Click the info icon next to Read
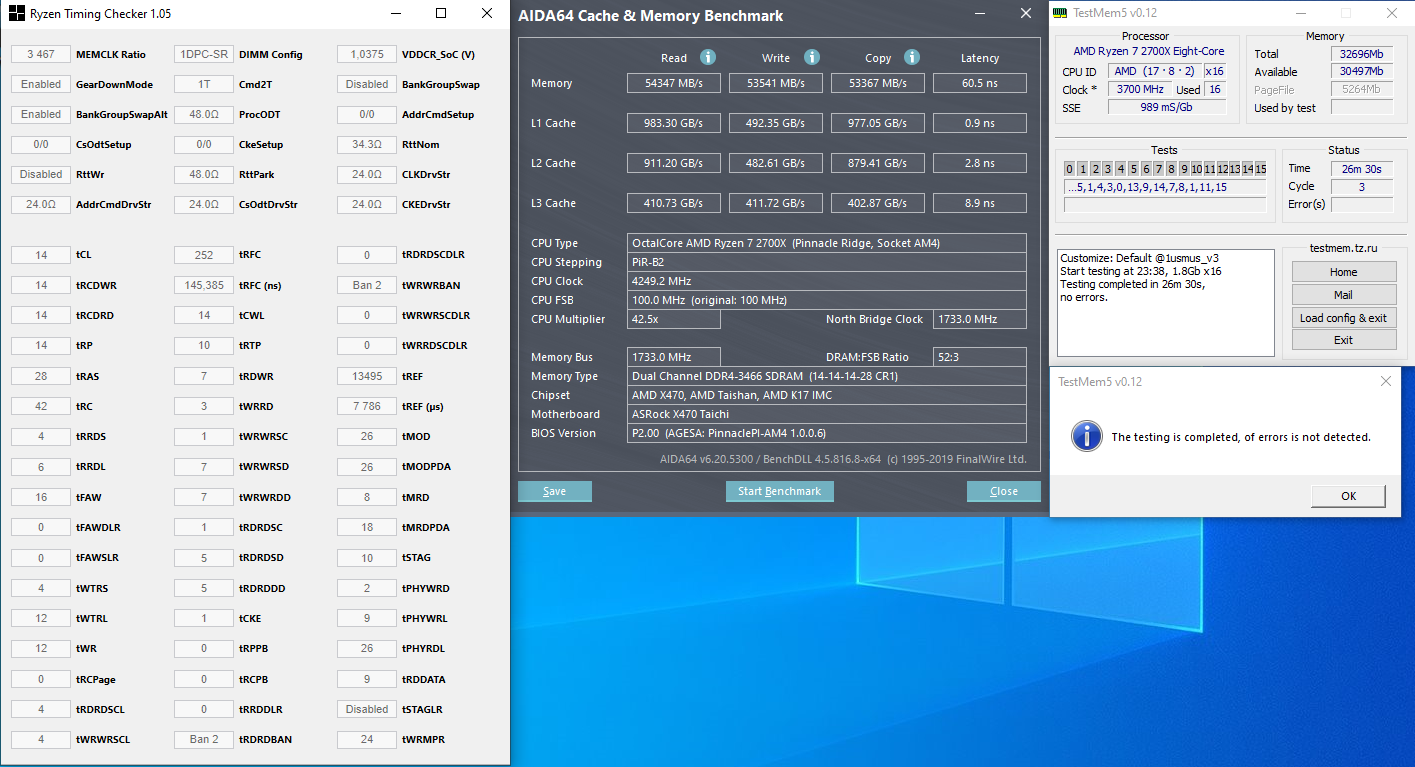The width and height of the screenshot is (1415, 767). tap(708, 57)
